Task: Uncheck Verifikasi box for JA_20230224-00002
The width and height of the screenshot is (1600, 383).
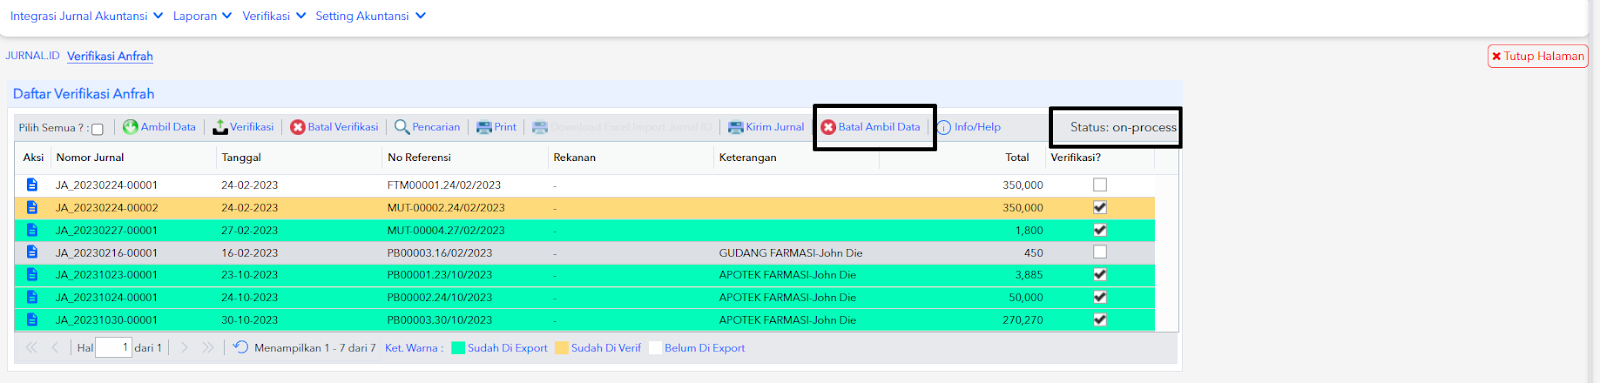Action: [1100, 207]
